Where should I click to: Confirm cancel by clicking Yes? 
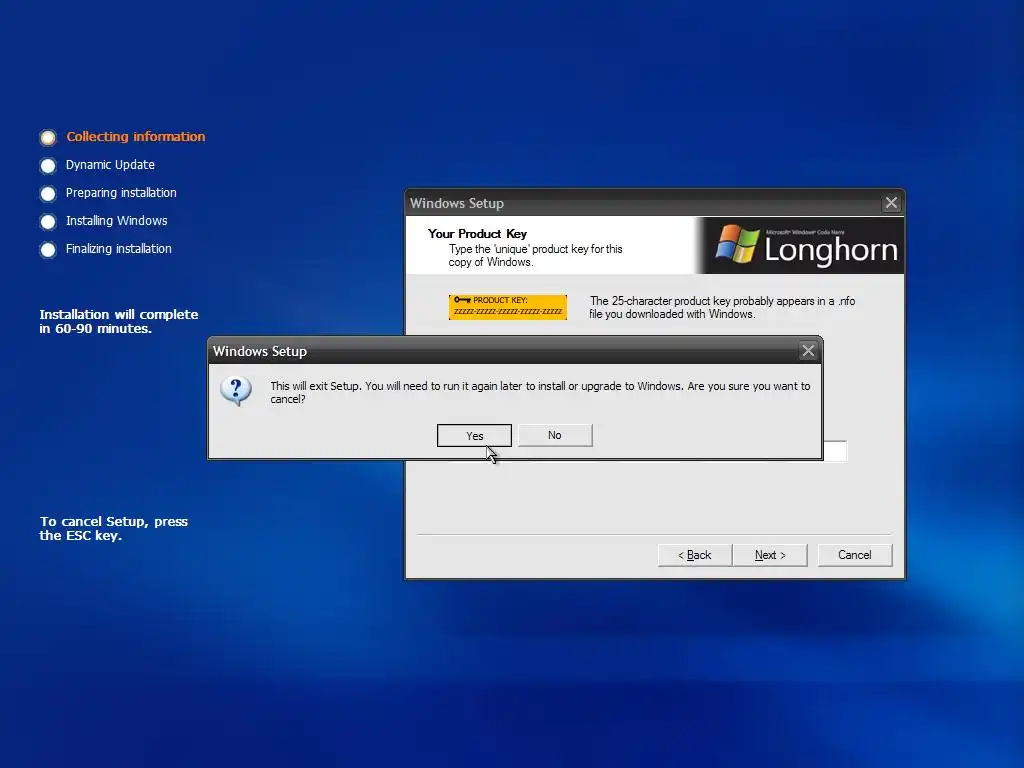(474, 436)
